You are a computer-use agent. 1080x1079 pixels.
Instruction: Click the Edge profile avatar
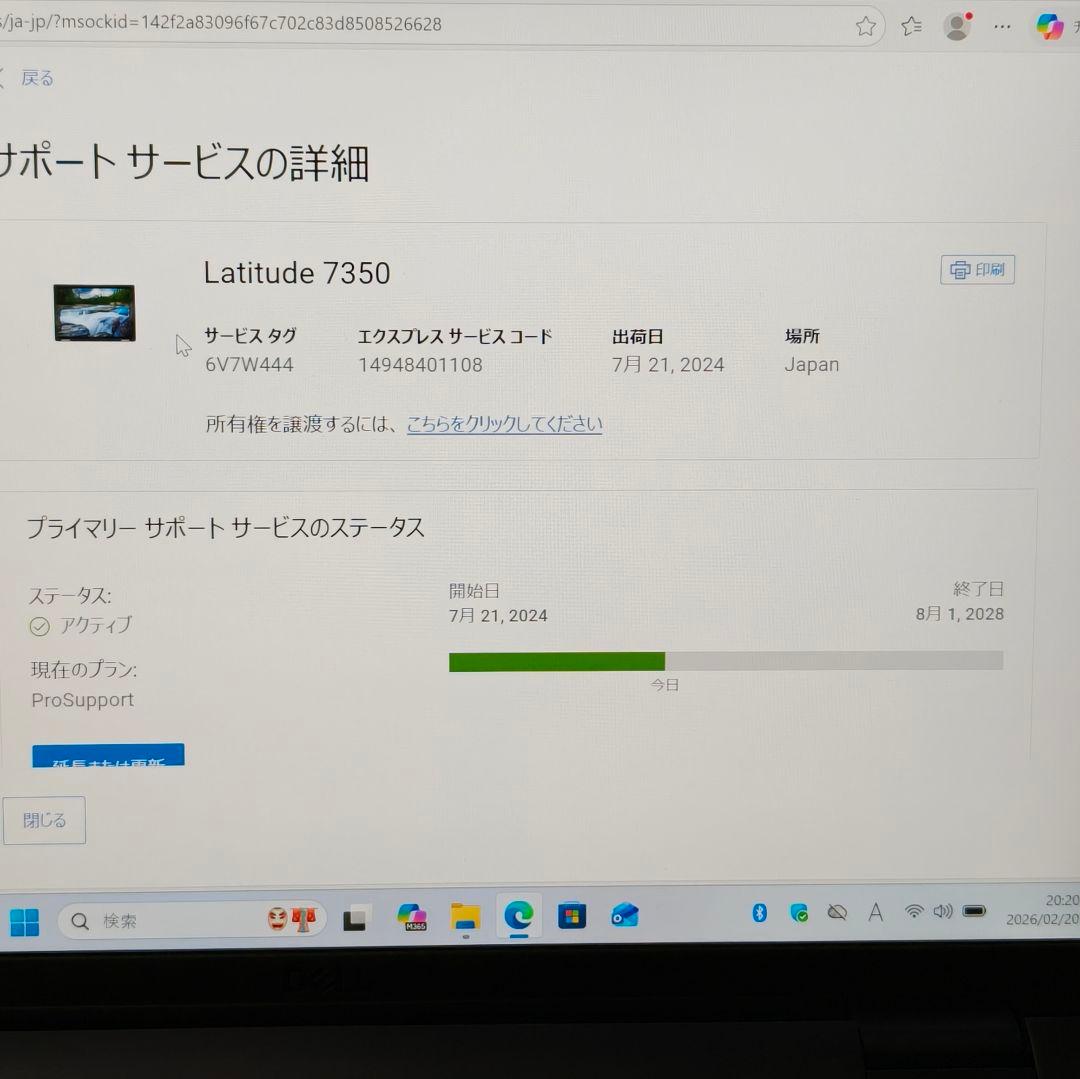pos(957,26)
